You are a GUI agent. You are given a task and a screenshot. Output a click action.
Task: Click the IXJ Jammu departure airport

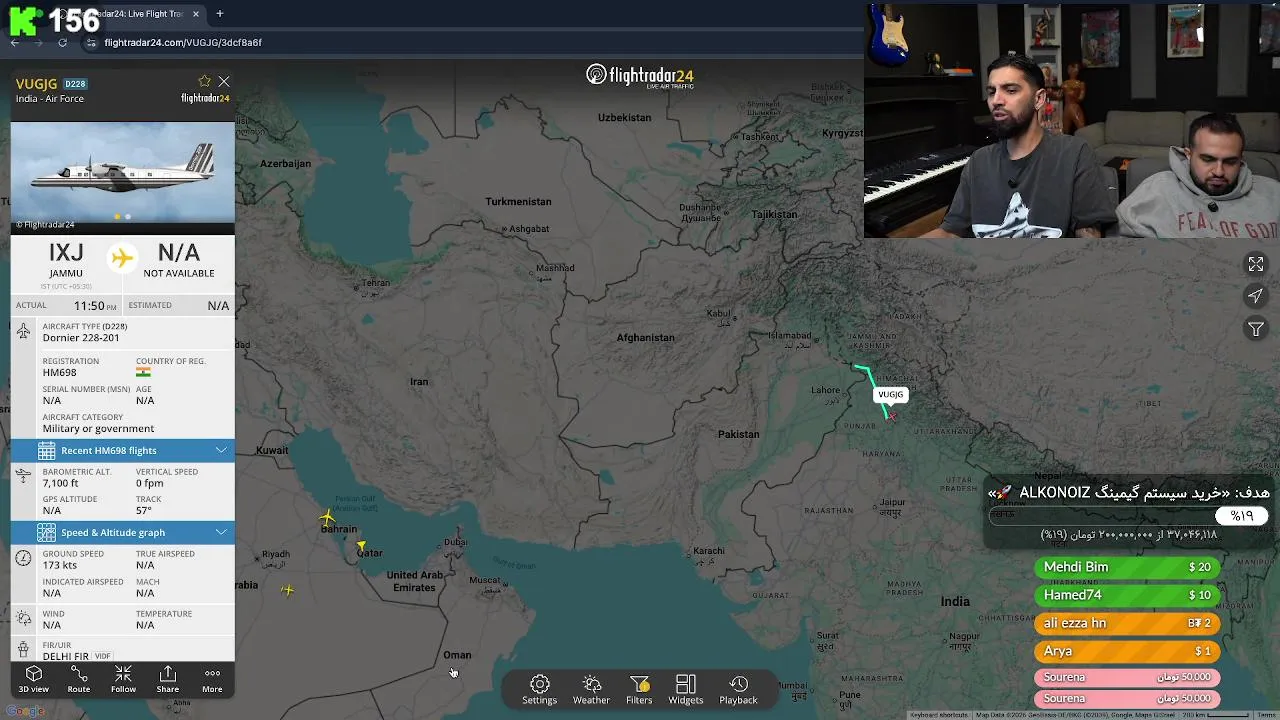pyautogui.click(x=66, y=260)
